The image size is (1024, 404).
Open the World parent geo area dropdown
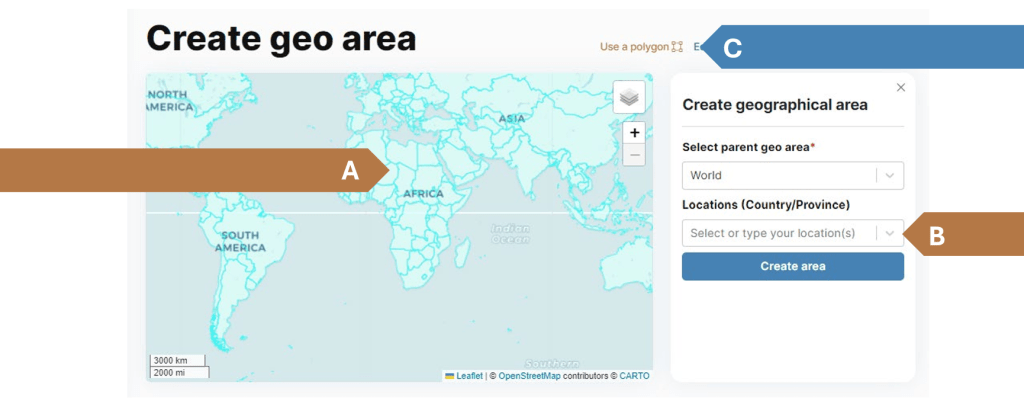tap(793, 176)
